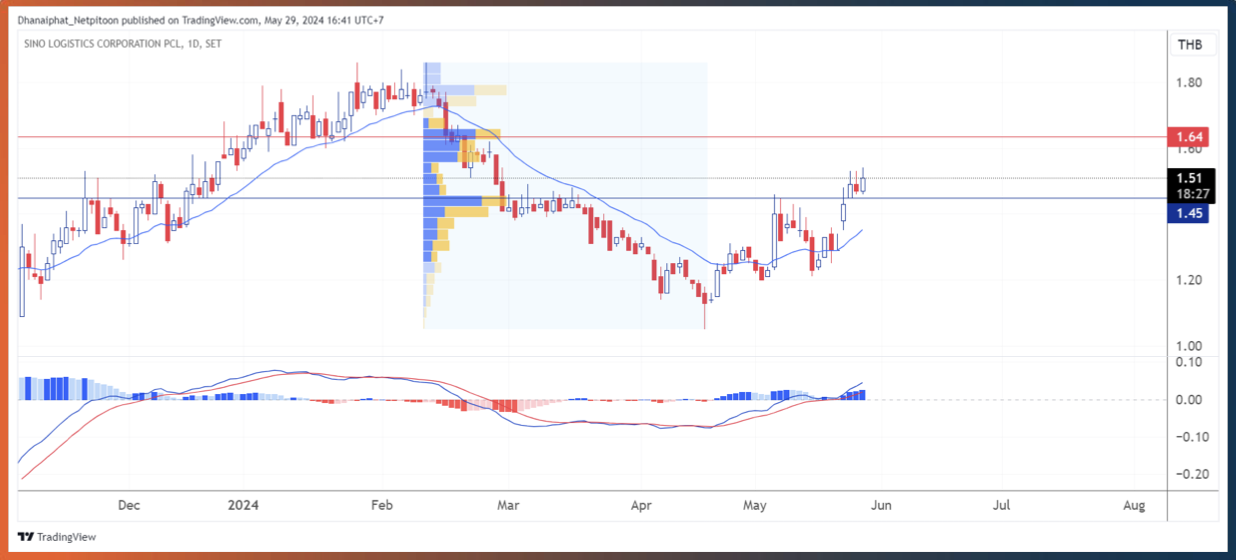Select the blue 1.45 price label
This screenshot has height=560, width=1236.
coord(1188,213)
